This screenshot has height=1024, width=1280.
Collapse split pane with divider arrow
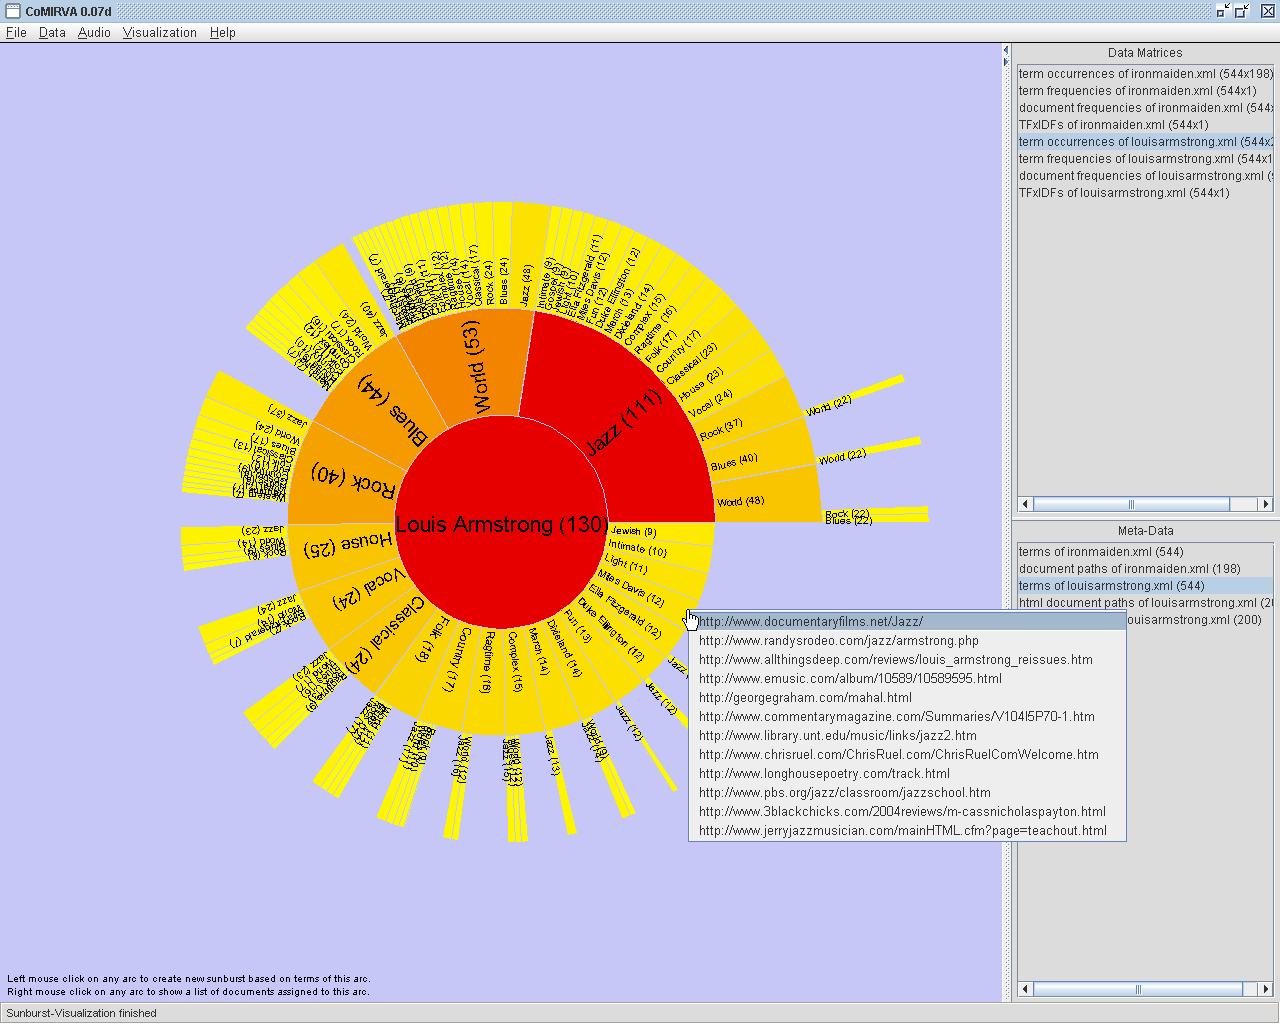(1007, 50)
